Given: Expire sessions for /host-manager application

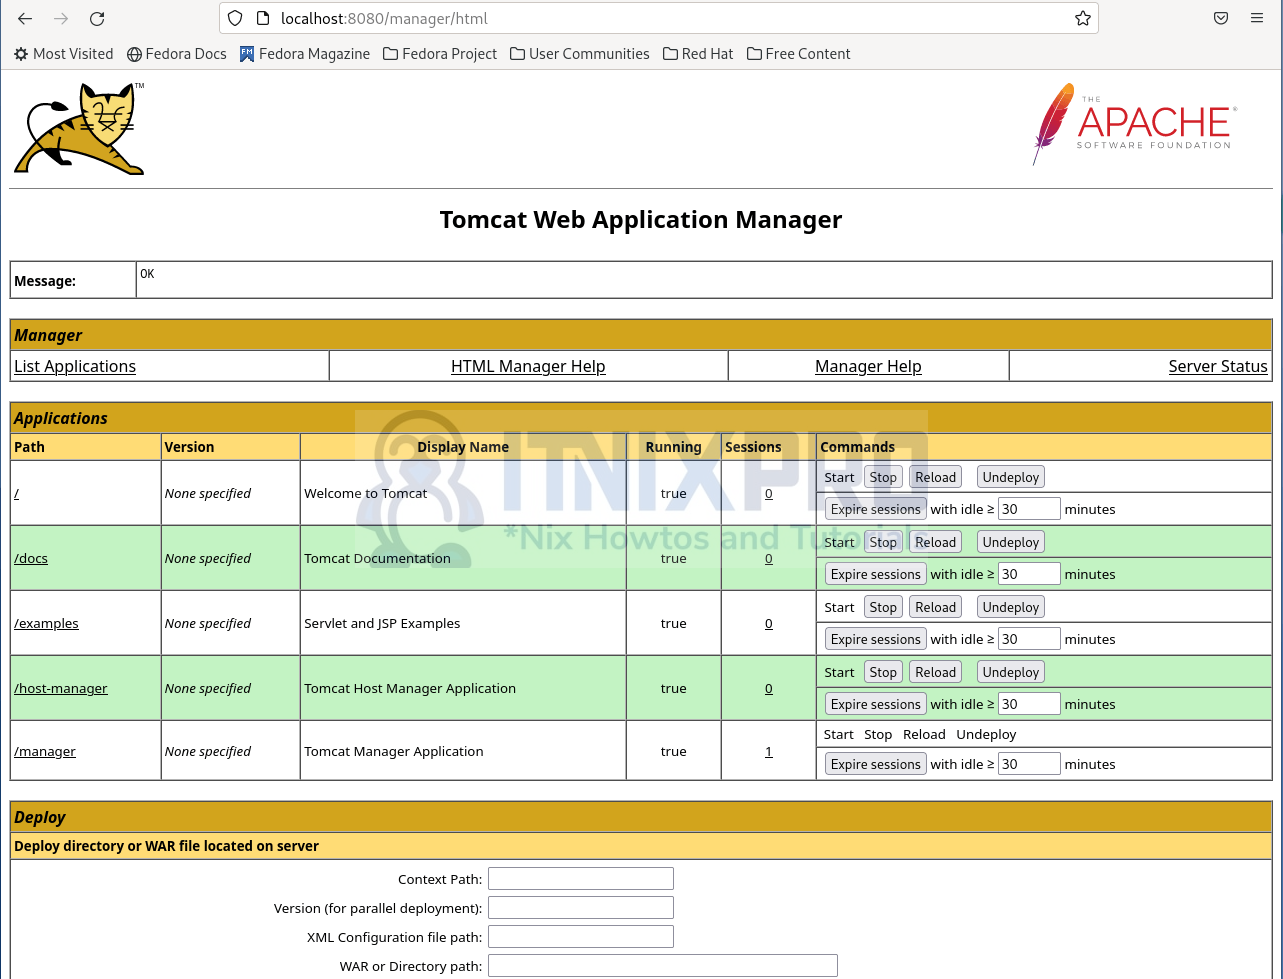Looking at the screenshot, I should coord(876,704).
